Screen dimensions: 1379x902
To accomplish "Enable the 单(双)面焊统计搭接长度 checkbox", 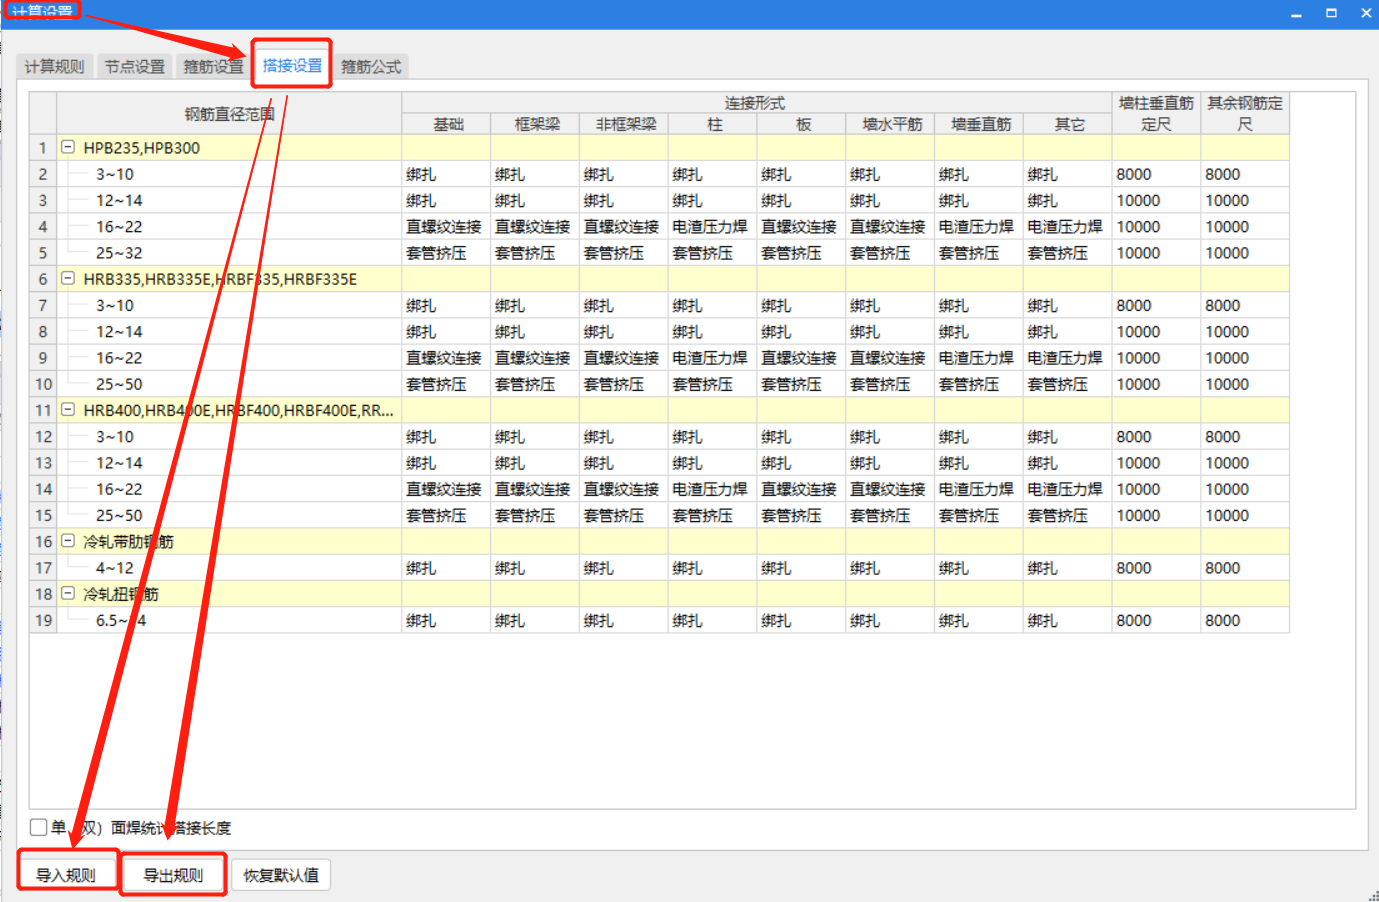I will [38, 827].
